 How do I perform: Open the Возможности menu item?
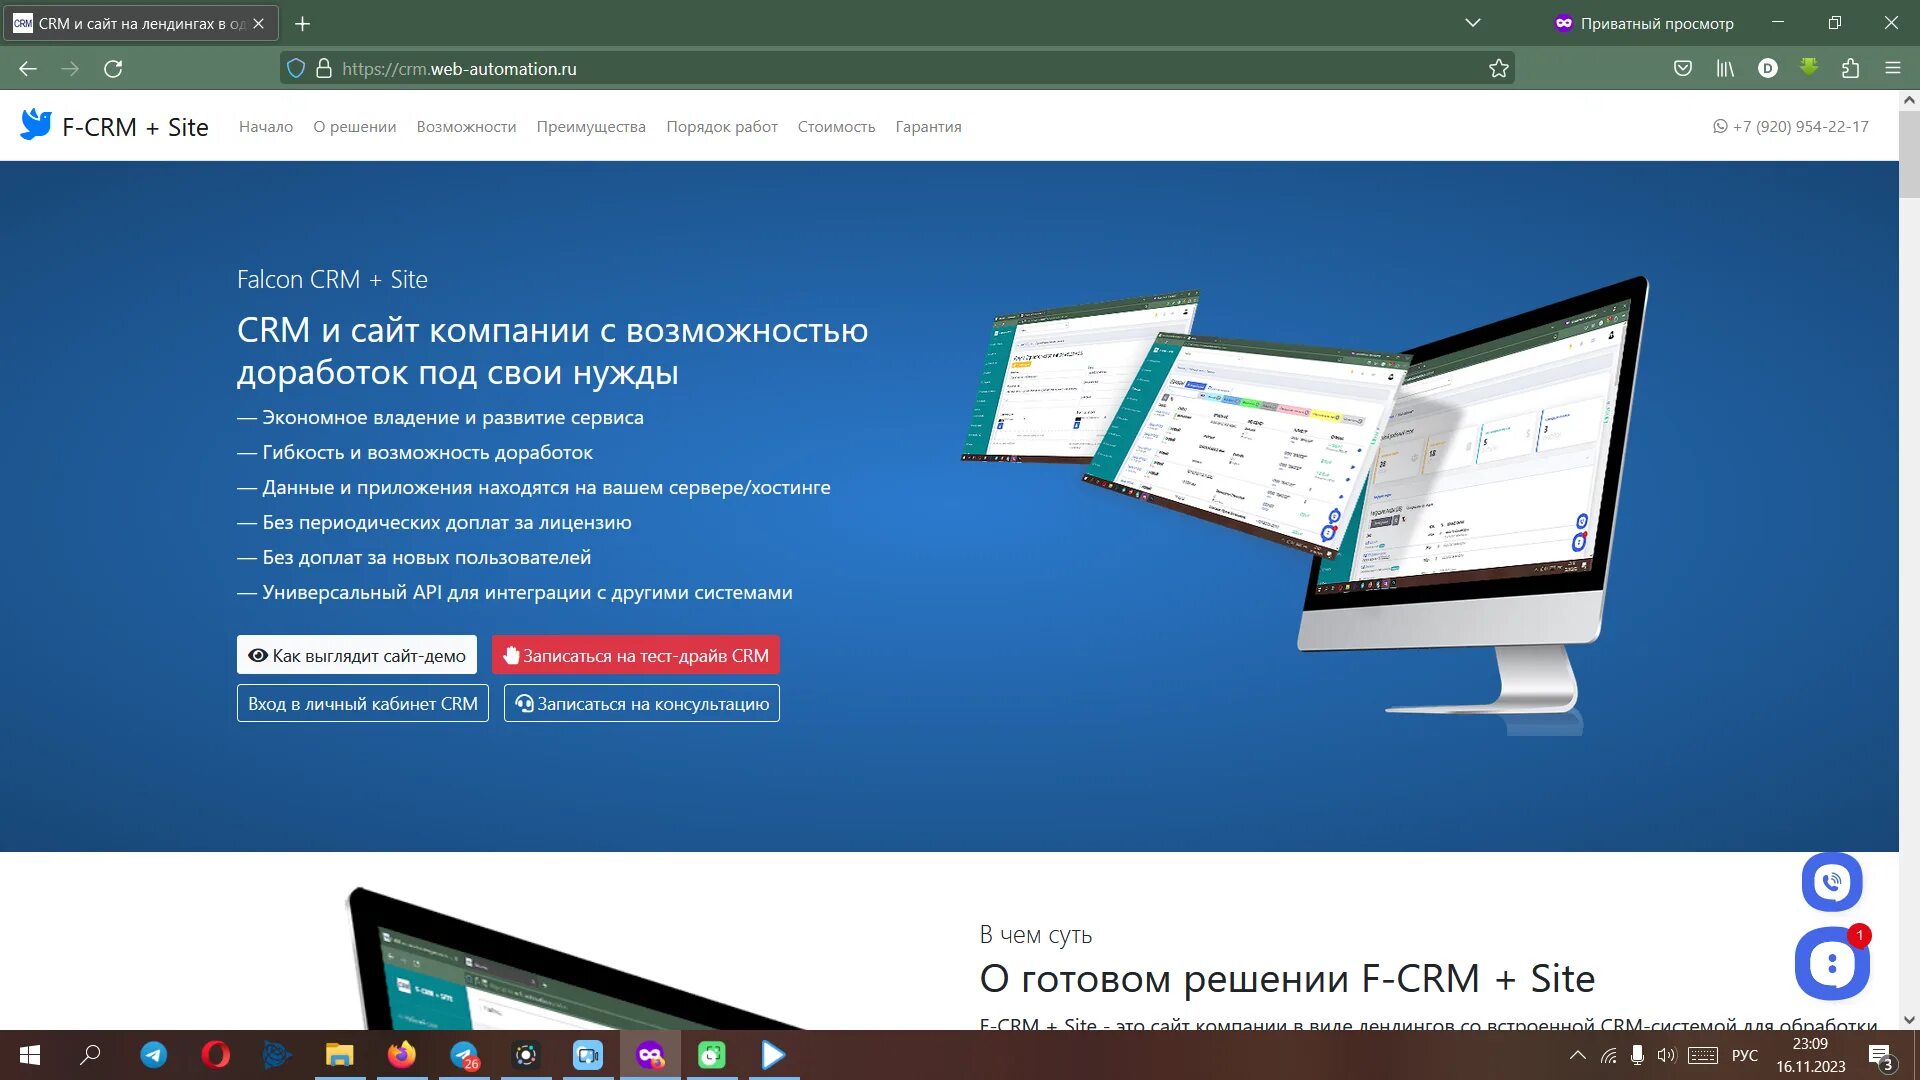coord(466,127)
